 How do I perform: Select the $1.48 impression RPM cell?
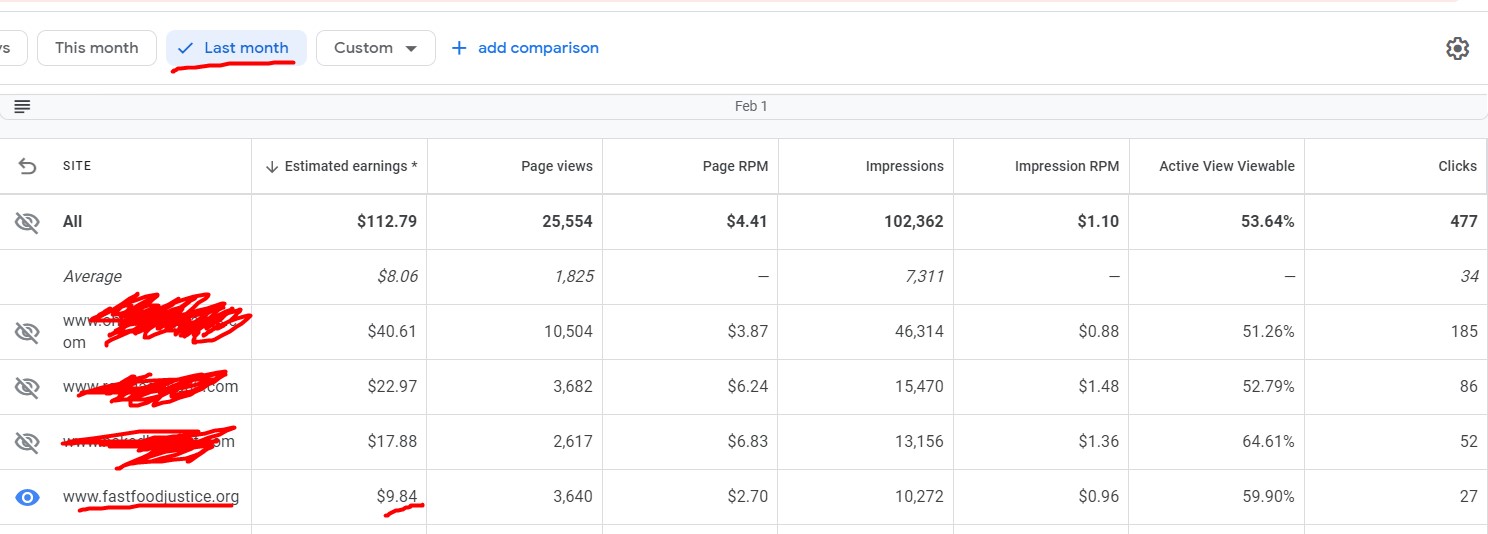[x=1099, y=387]
